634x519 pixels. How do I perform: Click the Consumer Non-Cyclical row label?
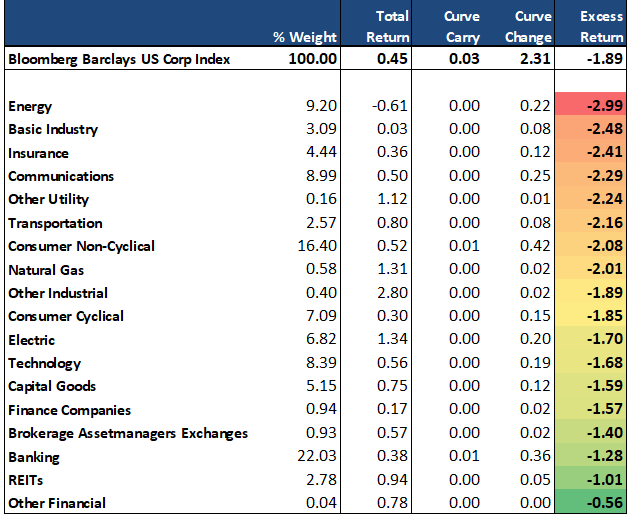[81, 246]
